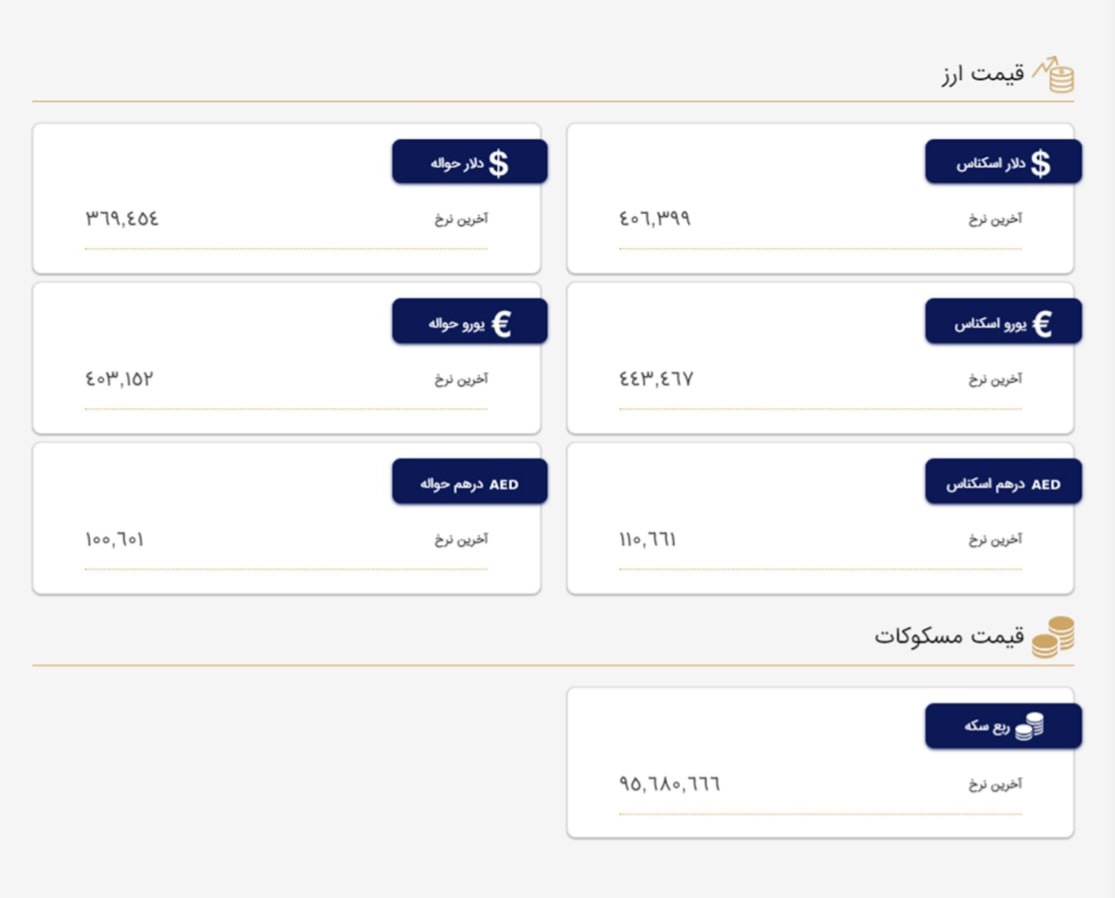Click the quarter coin price ٩٥,٦٨٠,٦٦٦
This screenshot has width=1115, height=898.
click(669, 784)
